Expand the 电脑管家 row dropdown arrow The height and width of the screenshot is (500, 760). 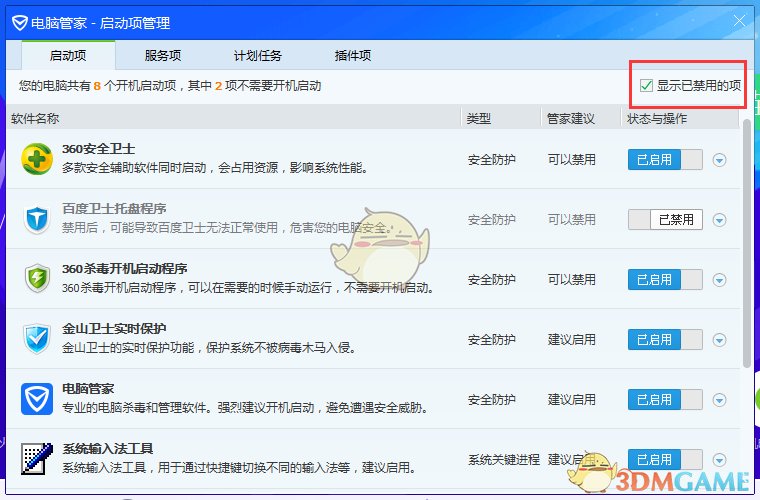719,400
